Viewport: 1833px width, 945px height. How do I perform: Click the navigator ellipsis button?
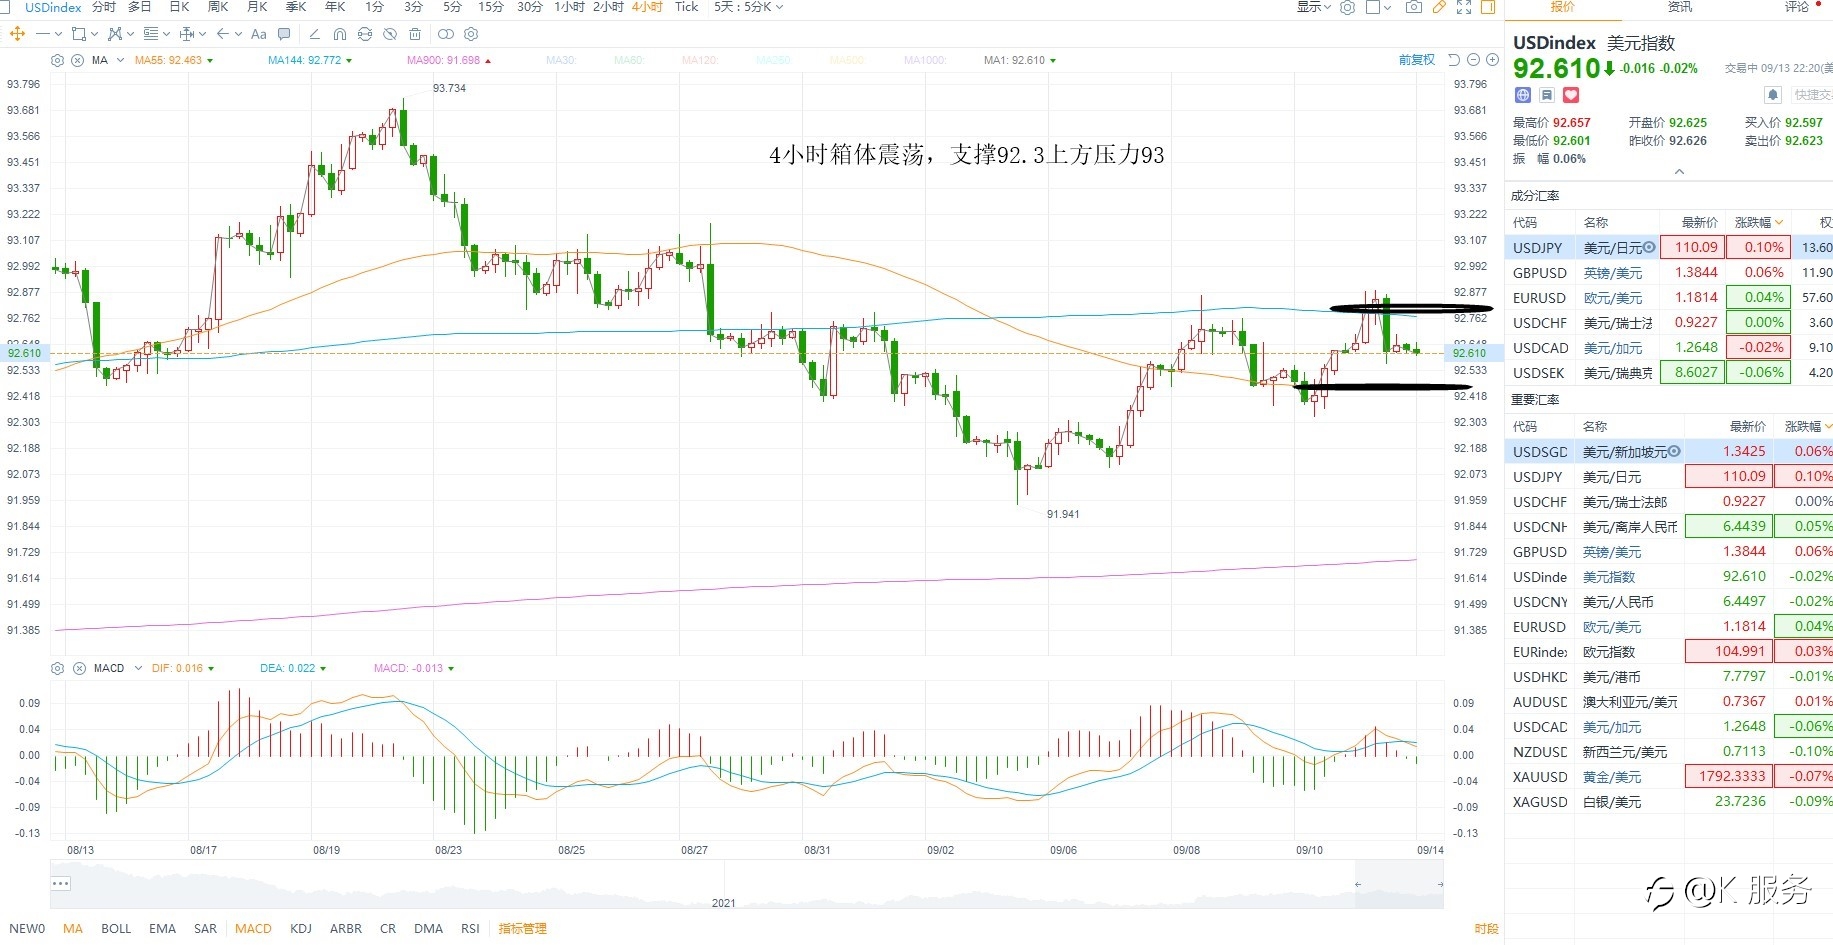[61, 883]
